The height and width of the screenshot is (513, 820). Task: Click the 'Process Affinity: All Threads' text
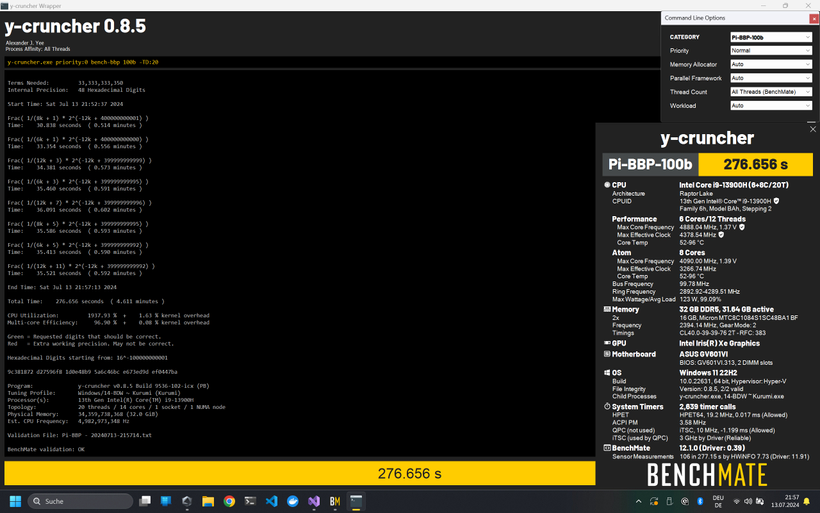click(38, 49)
